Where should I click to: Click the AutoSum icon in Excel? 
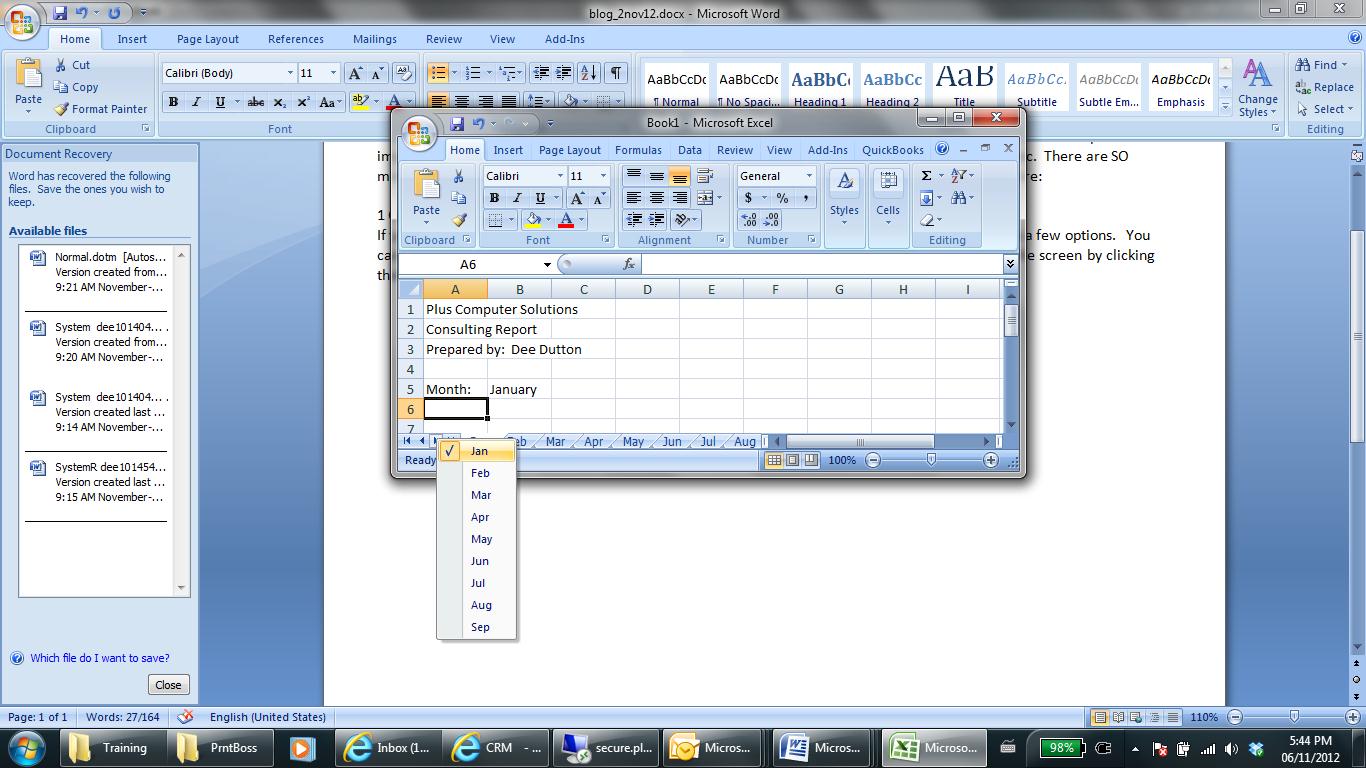[926, 174]
